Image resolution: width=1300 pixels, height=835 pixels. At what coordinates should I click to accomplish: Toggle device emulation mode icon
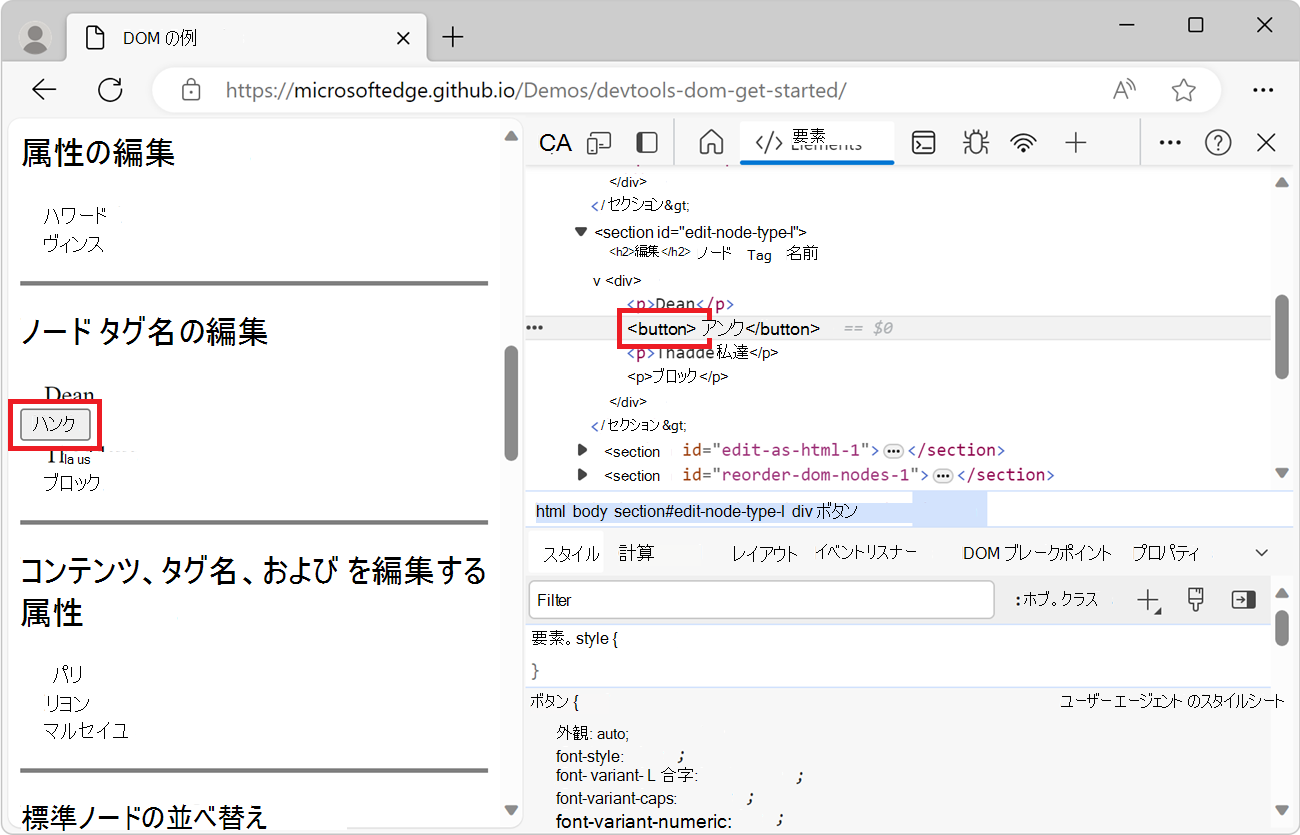(x=598, y=143)
